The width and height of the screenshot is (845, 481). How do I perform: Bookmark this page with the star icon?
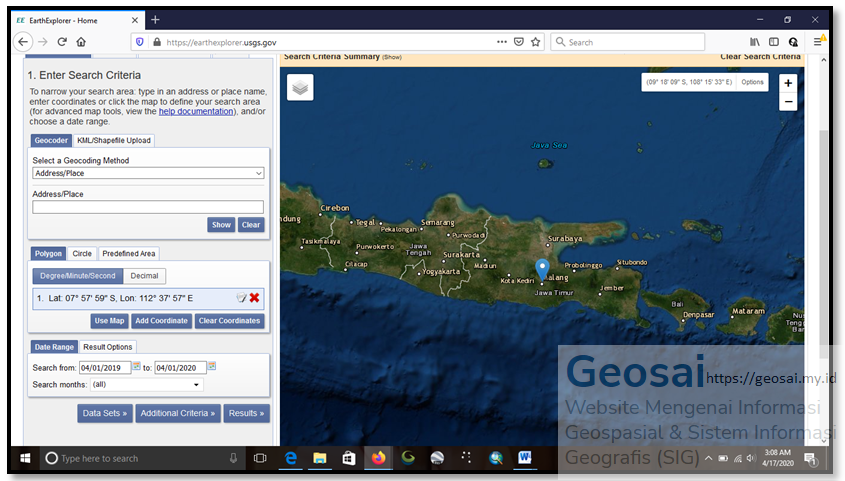535,42
